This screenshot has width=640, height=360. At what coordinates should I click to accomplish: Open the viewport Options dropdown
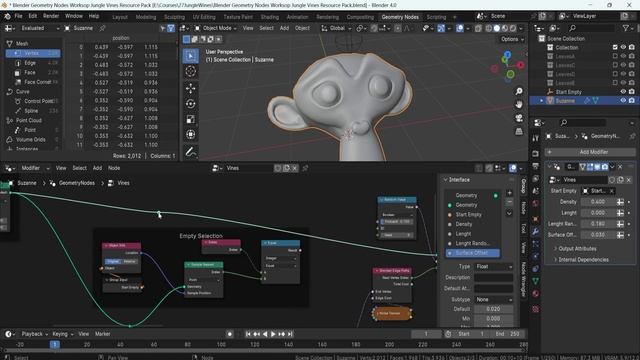tap(512, 39)
